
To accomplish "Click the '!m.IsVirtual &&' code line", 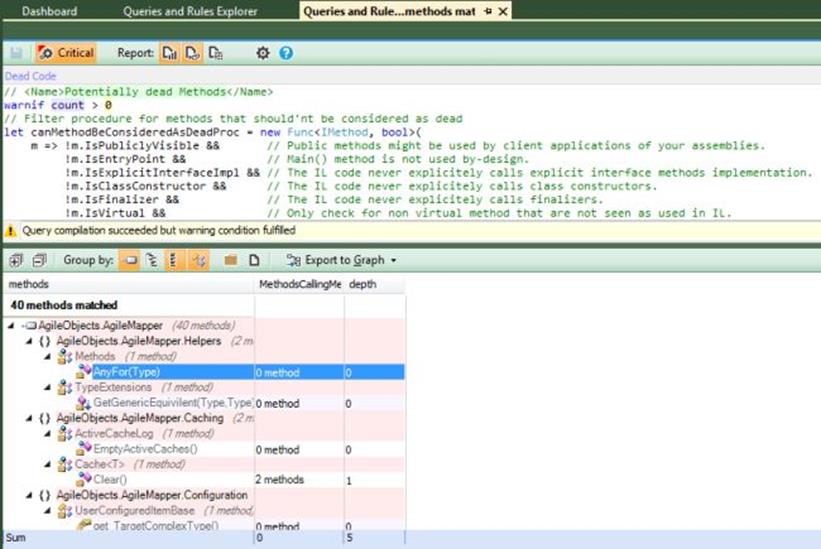I will pyautogui.click(x=115, y=213).
